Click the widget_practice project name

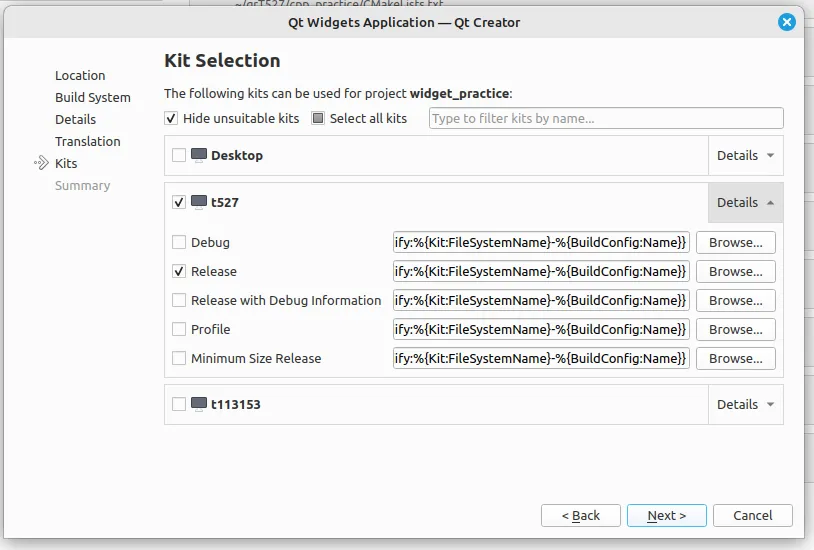(459, 93)
